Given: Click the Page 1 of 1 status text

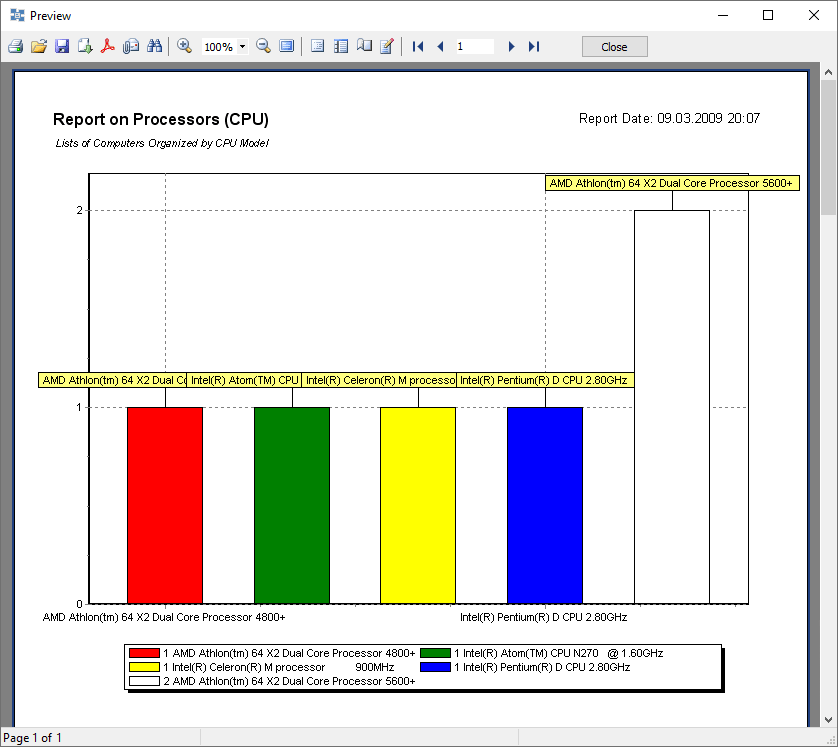Looking at the screenshot, I should 33,738.
